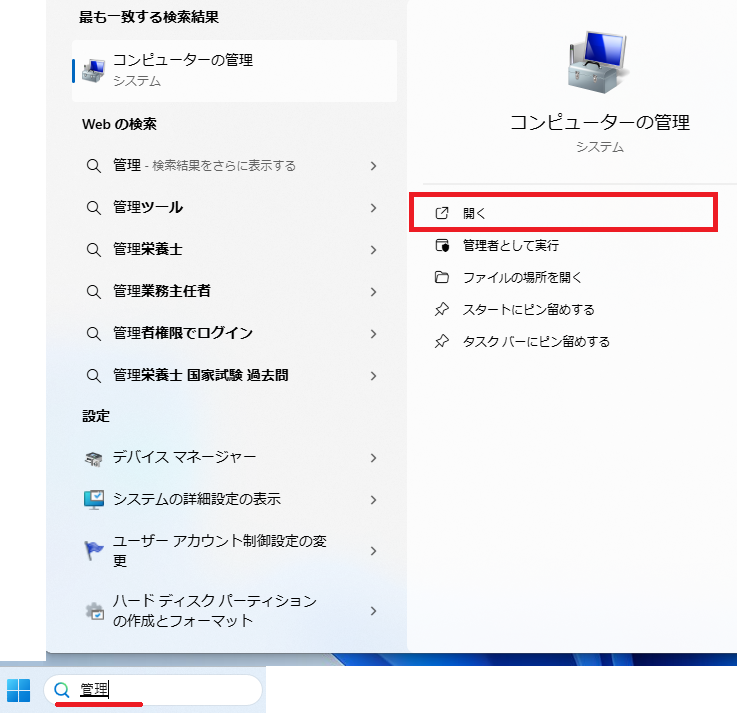Click search icon beside 管理者権限でログイン
The height and width of the screenshot is (713, 737).
pyautogui.click(x=94, y=334)
